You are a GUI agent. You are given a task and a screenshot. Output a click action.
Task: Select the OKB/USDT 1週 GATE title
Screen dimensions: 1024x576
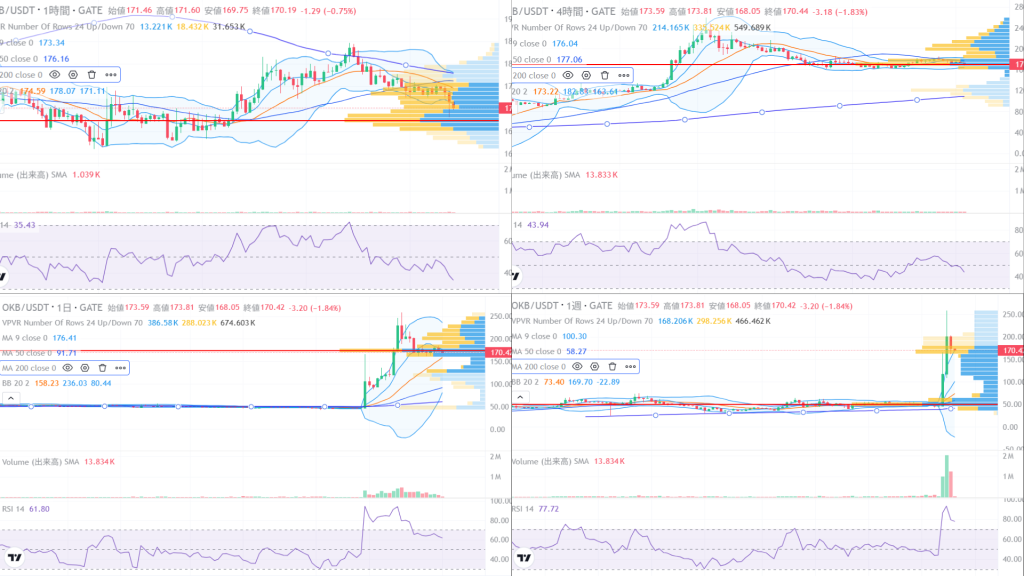click(x=562, y=306)
